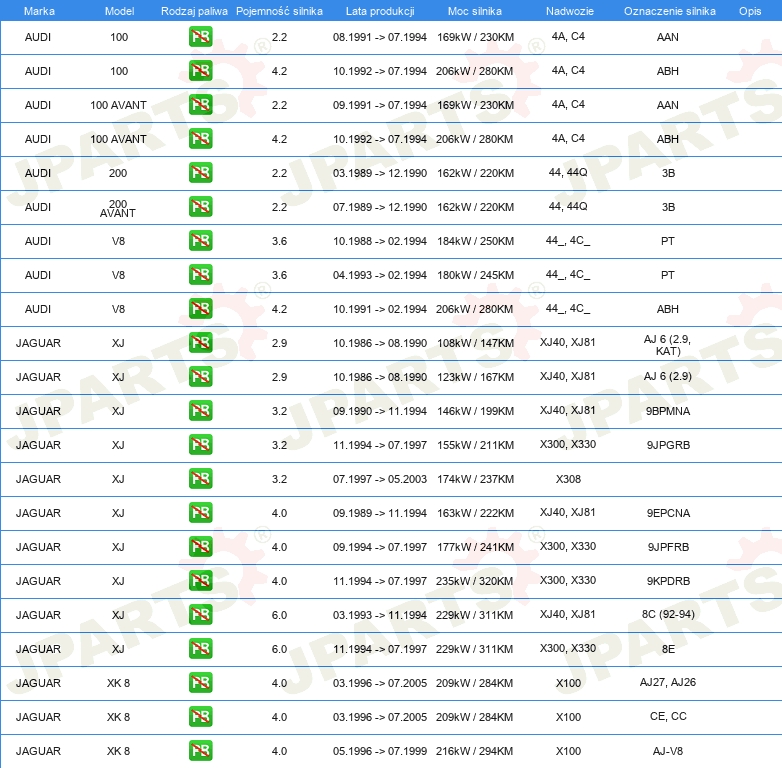Click the 9EPCNA engine code

(668, 513)
